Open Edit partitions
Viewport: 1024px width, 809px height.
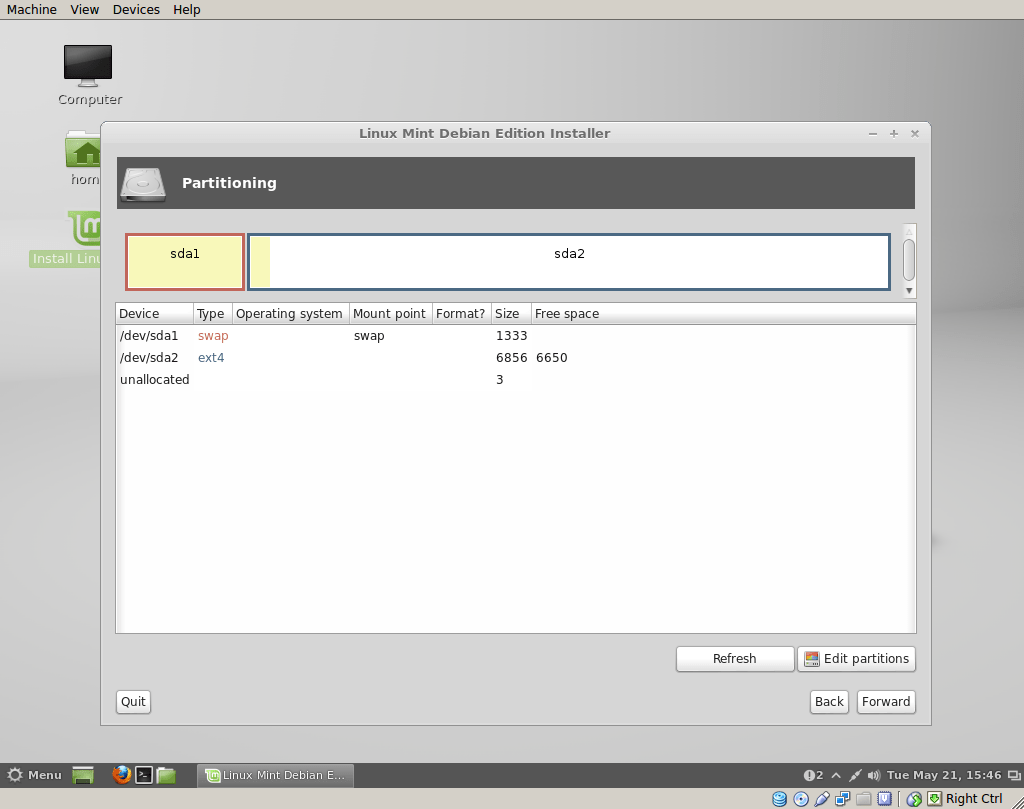tap(856, 658)
